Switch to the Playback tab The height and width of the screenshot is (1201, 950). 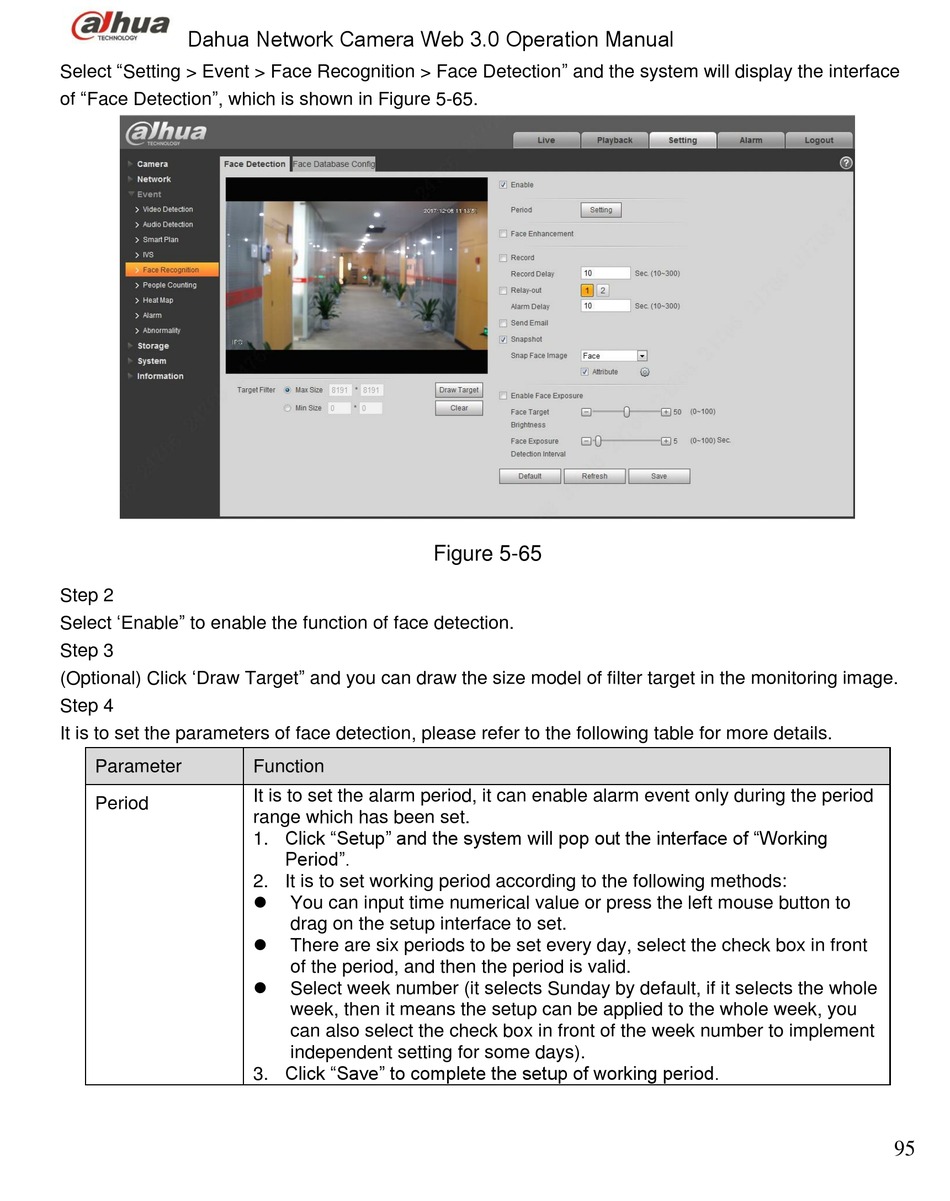coord(615,140)
